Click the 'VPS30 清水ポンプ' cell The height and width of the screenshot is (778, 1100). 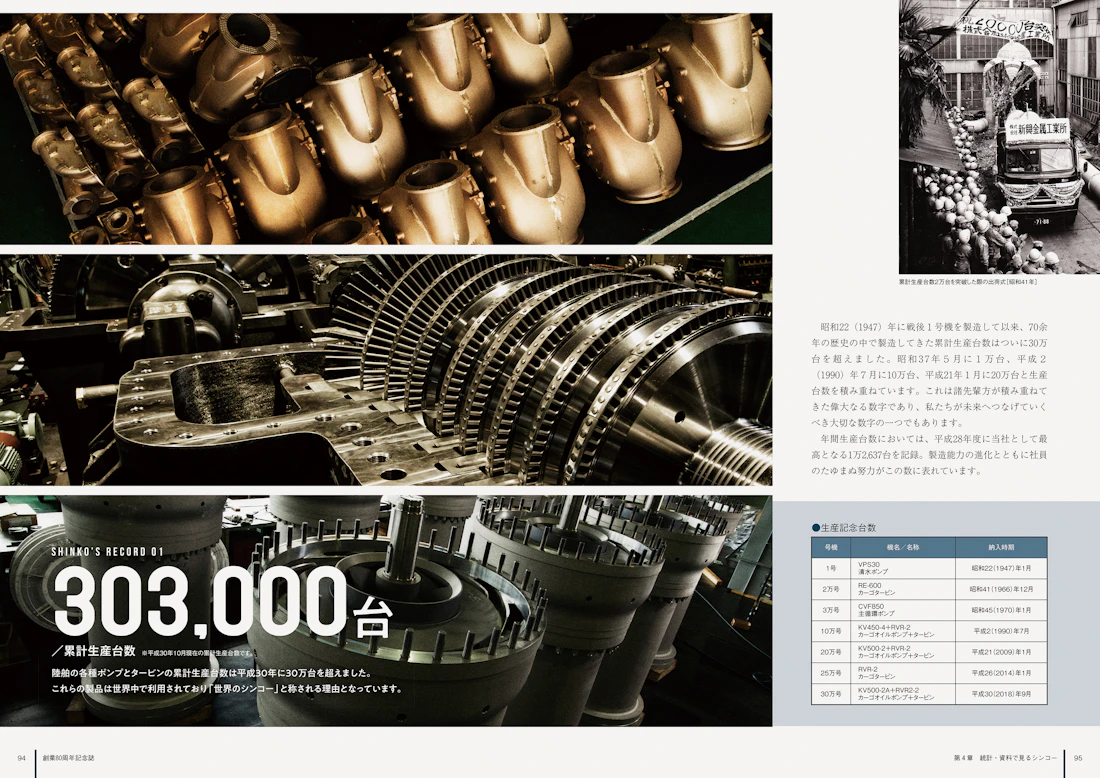click(x=903, y=568)
